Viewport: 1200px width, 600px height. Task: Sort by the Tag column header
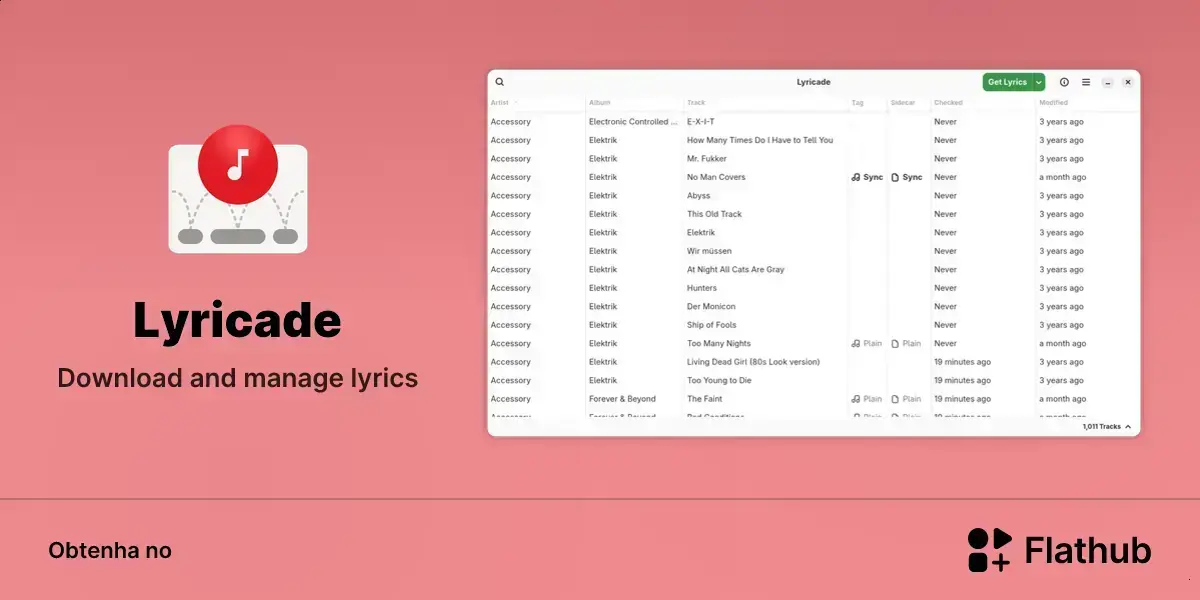tap(857, 102)
